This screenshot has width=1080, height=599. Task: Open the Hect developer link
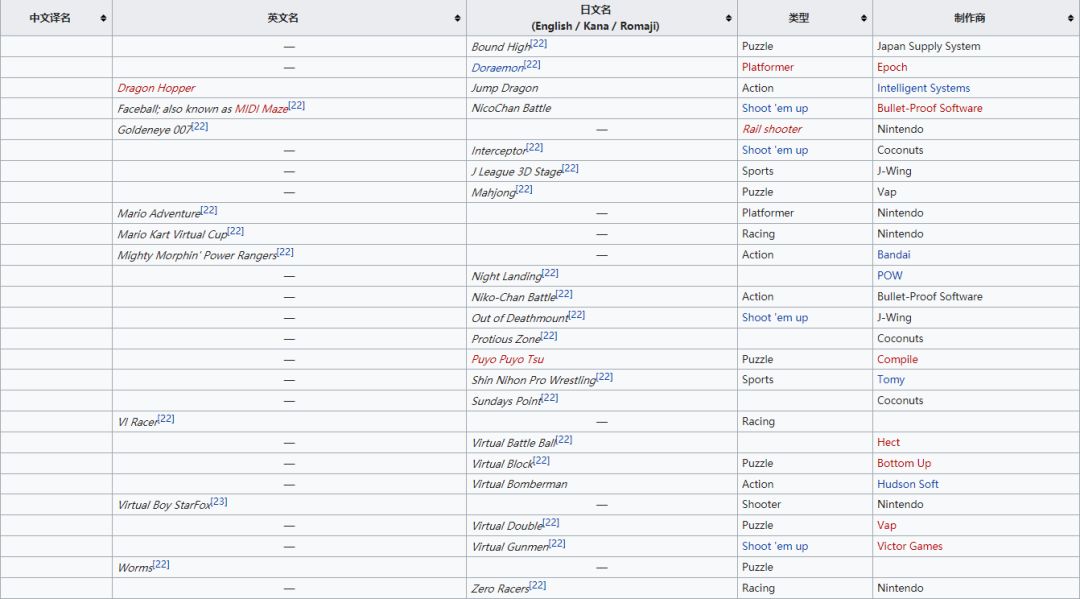(x=888, y=442)
